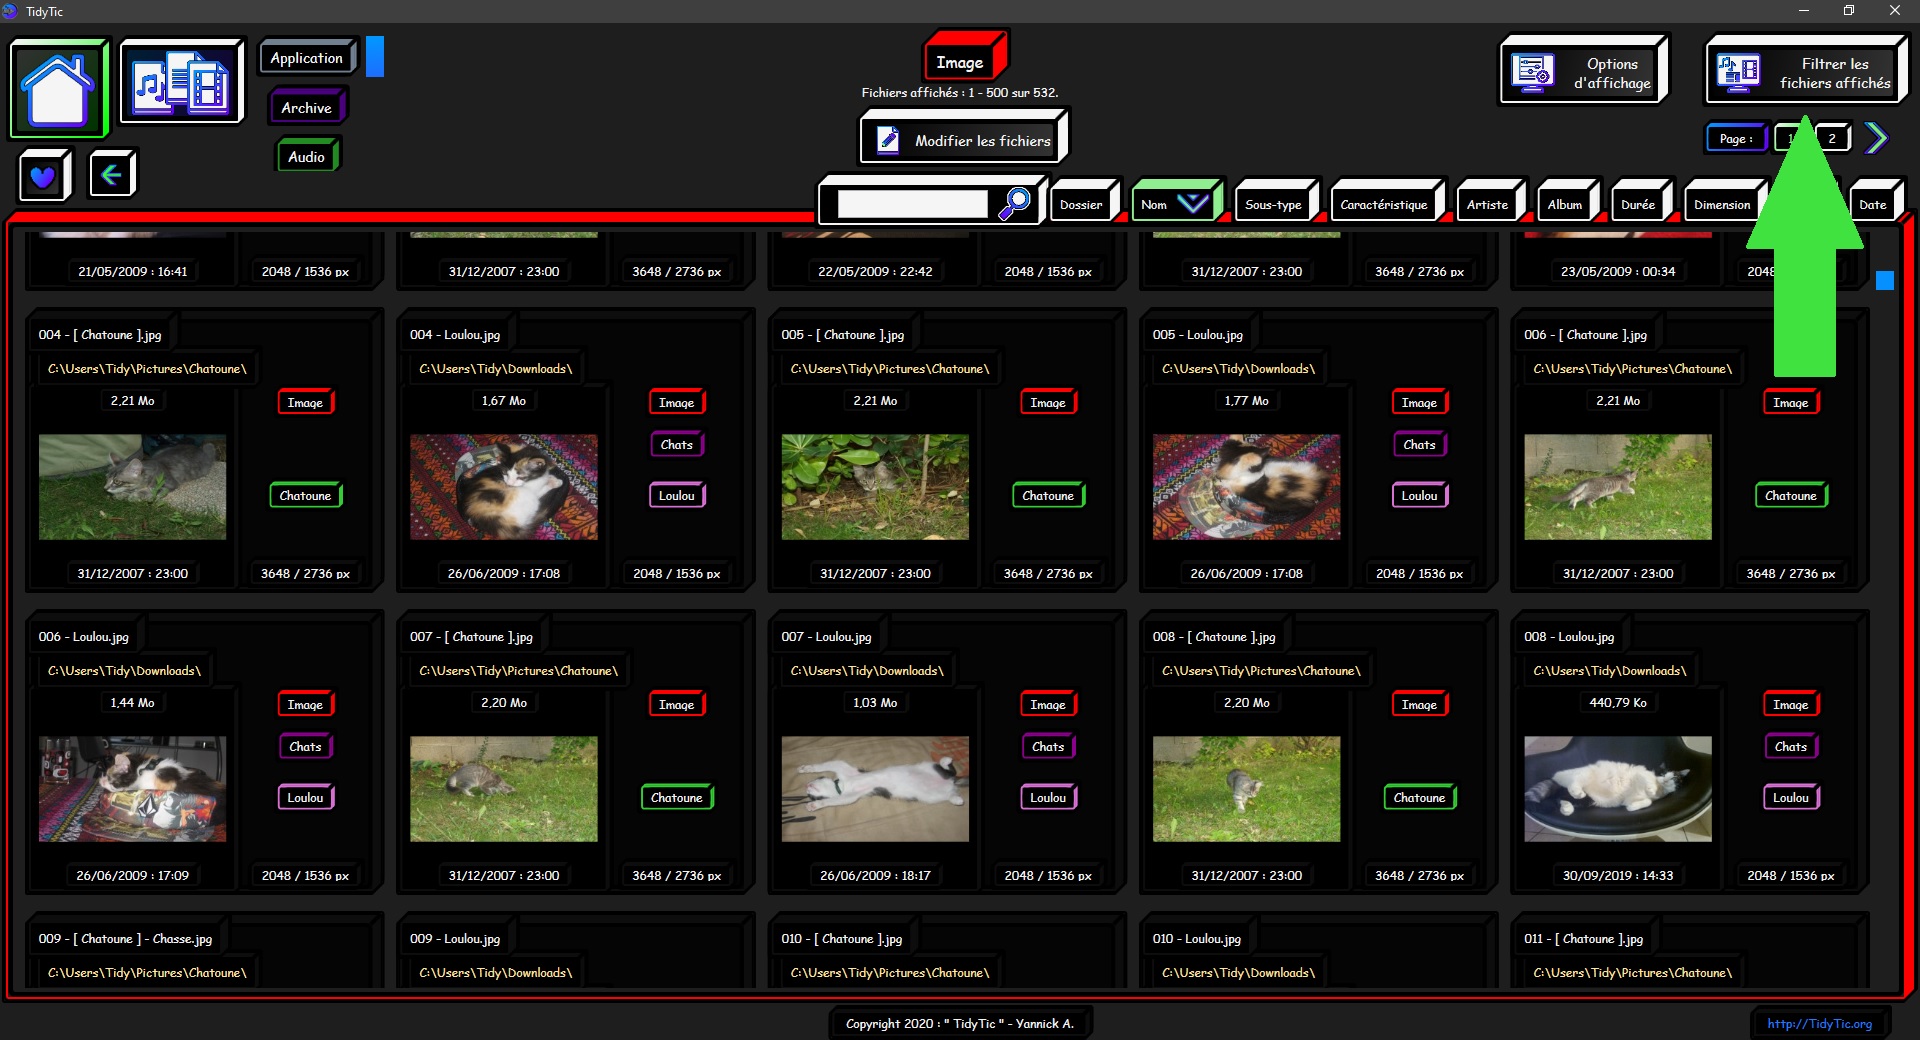Image resolution: width=1920 pixels, height=1040 pixels.
Task: Click Loulou tag on 008 - Loulou.jpg
Action: 1790,797
